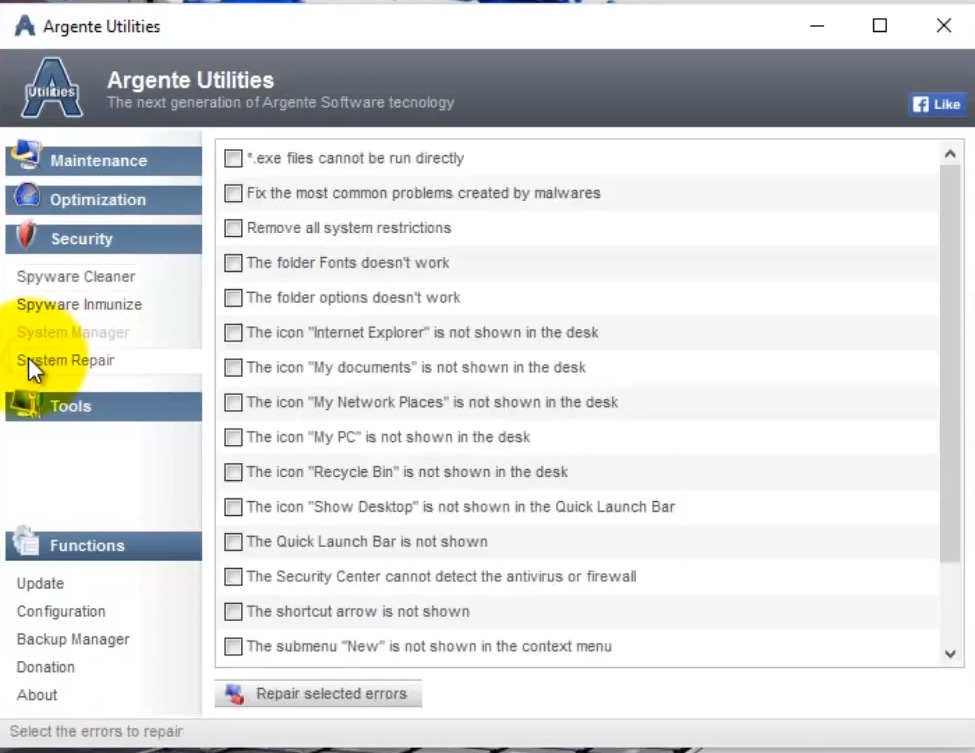Expand the Security section
Screen dimensions: 975x753
click(x=104, y=239)
